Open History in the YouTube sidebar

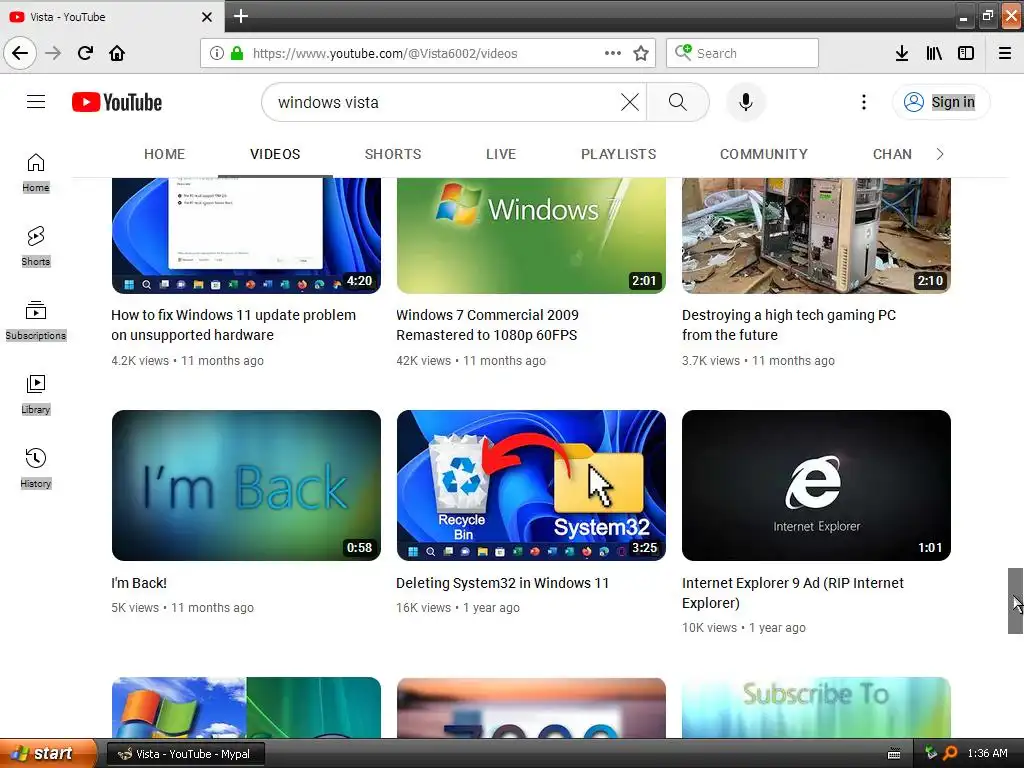pos(36,468)
